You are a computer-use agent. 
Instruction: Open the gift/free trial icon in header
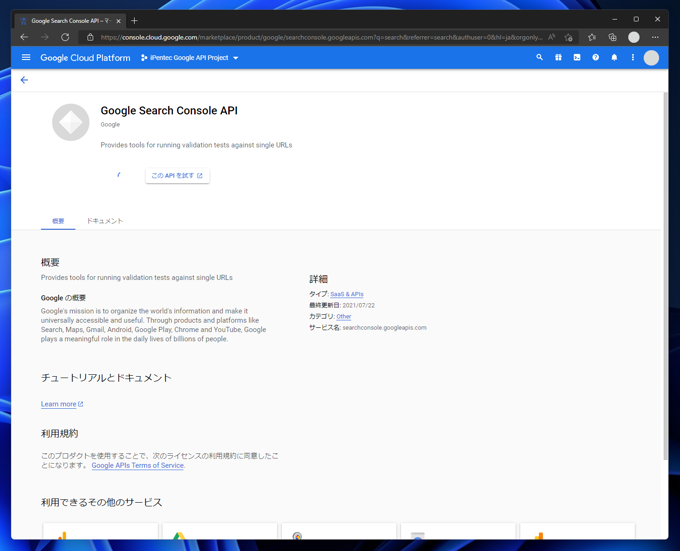pos(558,57)
